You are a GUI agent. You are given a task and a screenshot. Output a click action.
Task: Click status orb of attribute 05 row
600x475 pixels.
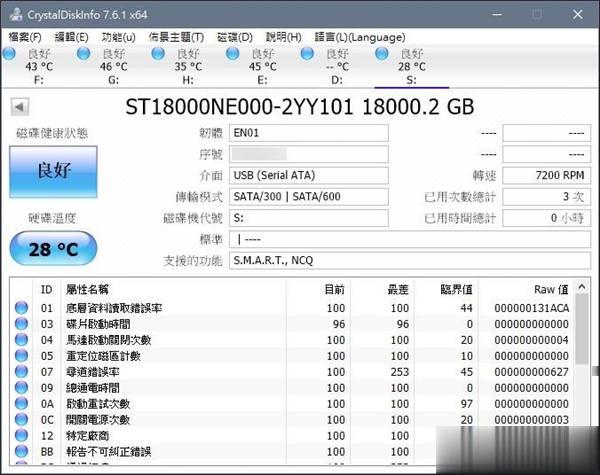point(21,356)
